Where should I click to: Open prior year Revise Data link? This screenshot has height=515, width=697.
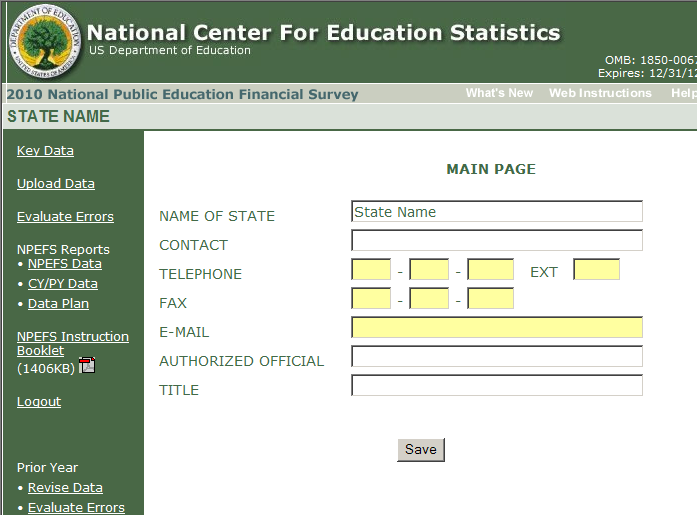(65, 488)
